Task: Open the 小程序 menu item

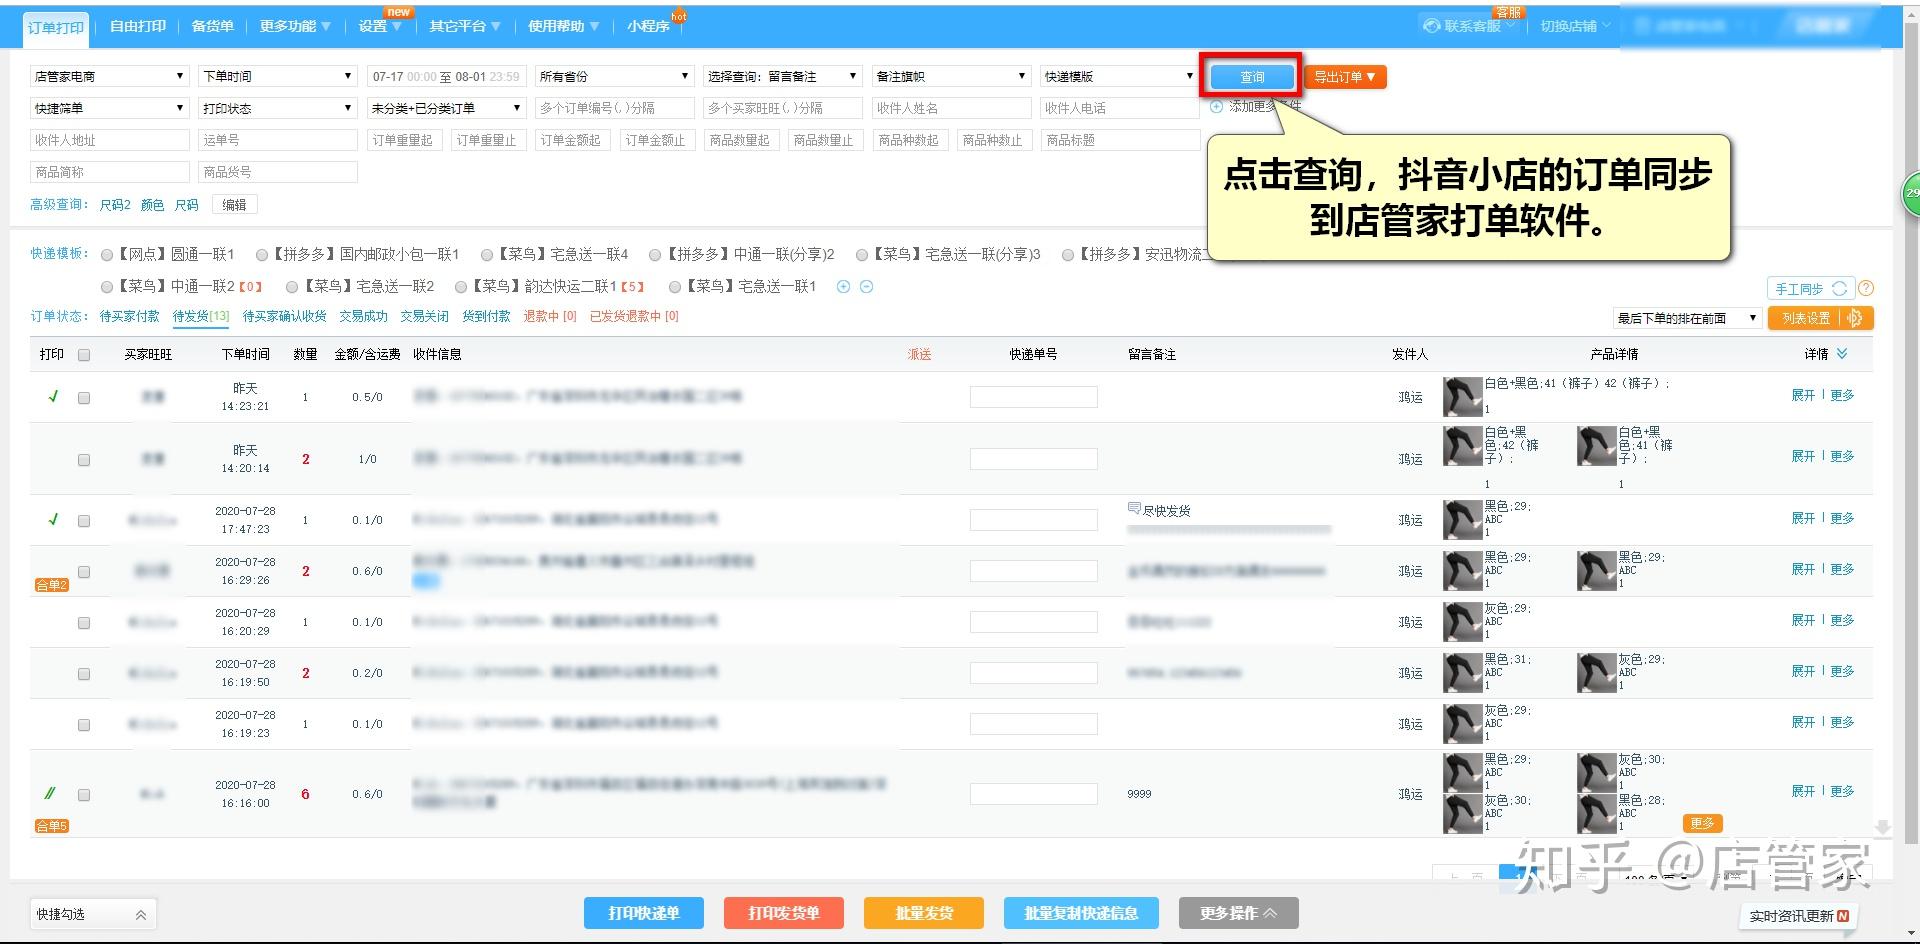Action: [x=649, y=26]
